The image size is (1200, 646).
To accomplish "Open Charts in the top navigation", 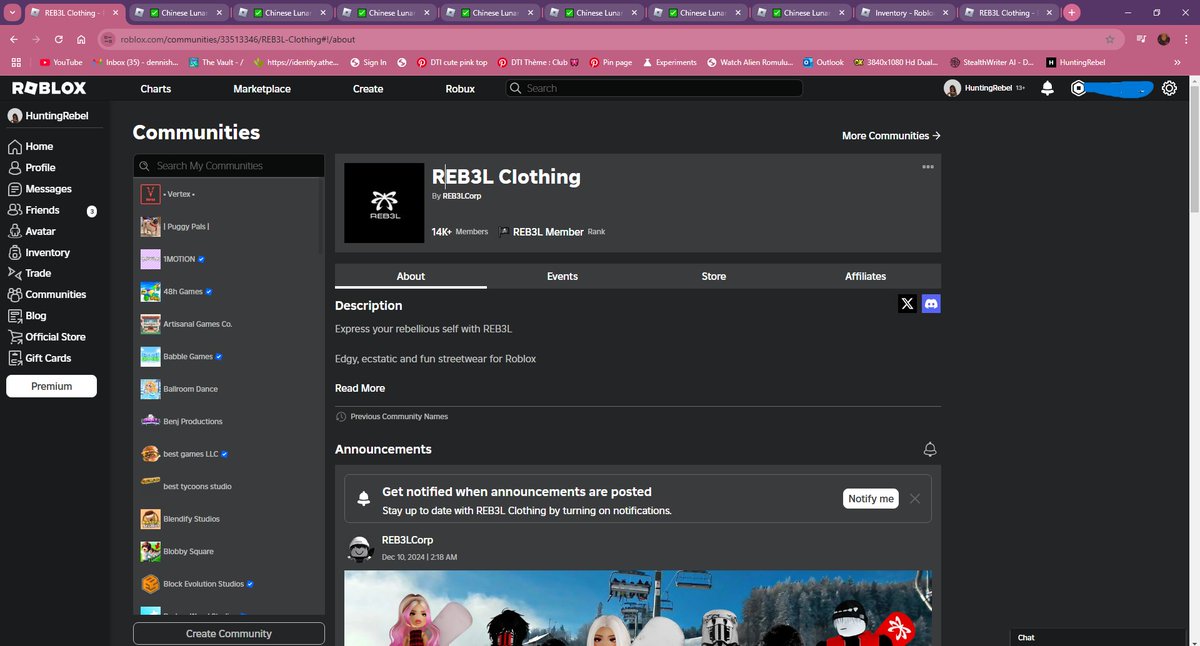I will click(x=156, y=88).
